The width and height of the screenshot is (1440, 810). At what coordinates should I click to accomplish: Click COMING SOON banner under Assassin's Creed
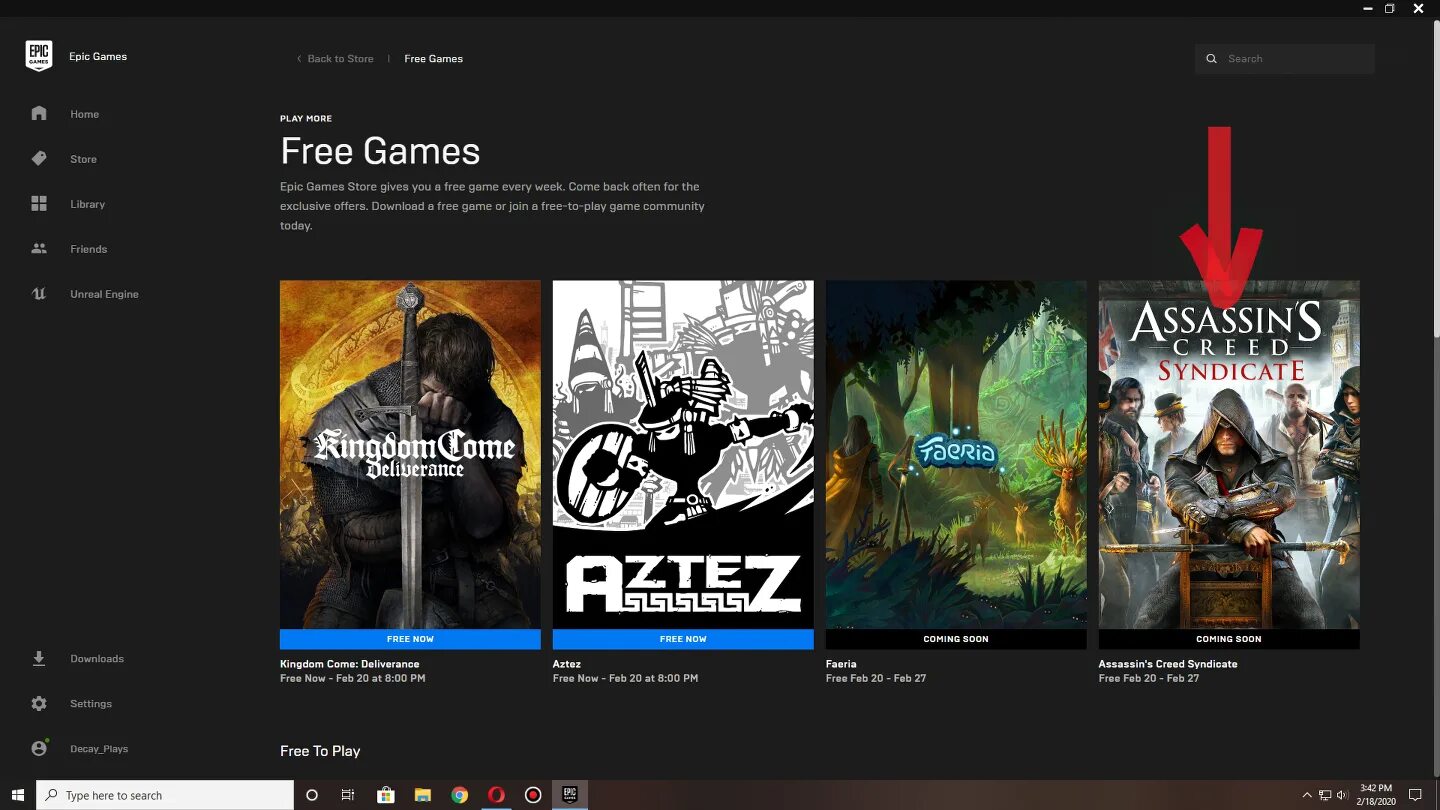coord(1229,639)
